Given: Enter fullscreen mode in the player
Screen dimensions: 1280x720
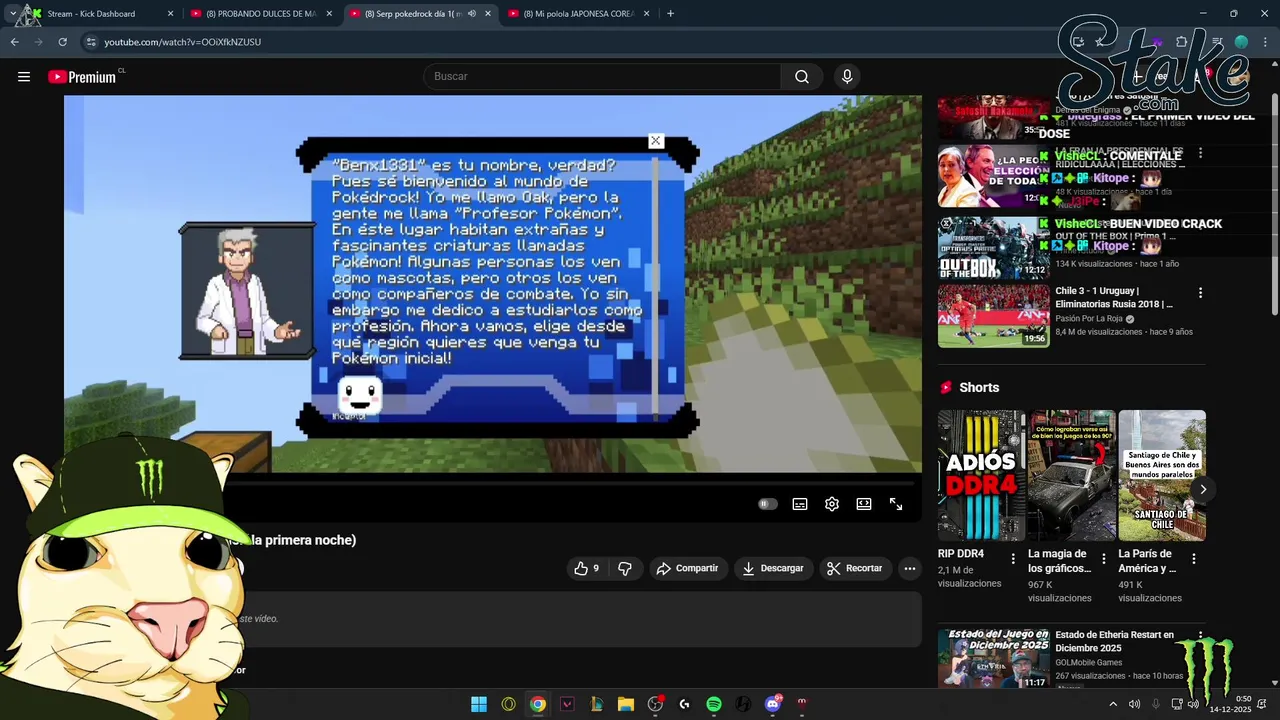Looking at the screenshot, I should pos(896,504).
